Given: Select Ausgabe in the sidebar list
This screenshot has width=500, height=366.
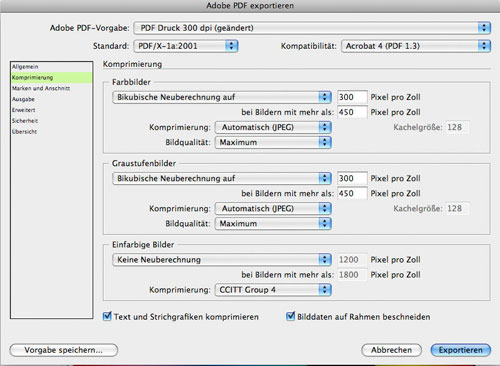Looking at the screenshot, I should point(52,99).
